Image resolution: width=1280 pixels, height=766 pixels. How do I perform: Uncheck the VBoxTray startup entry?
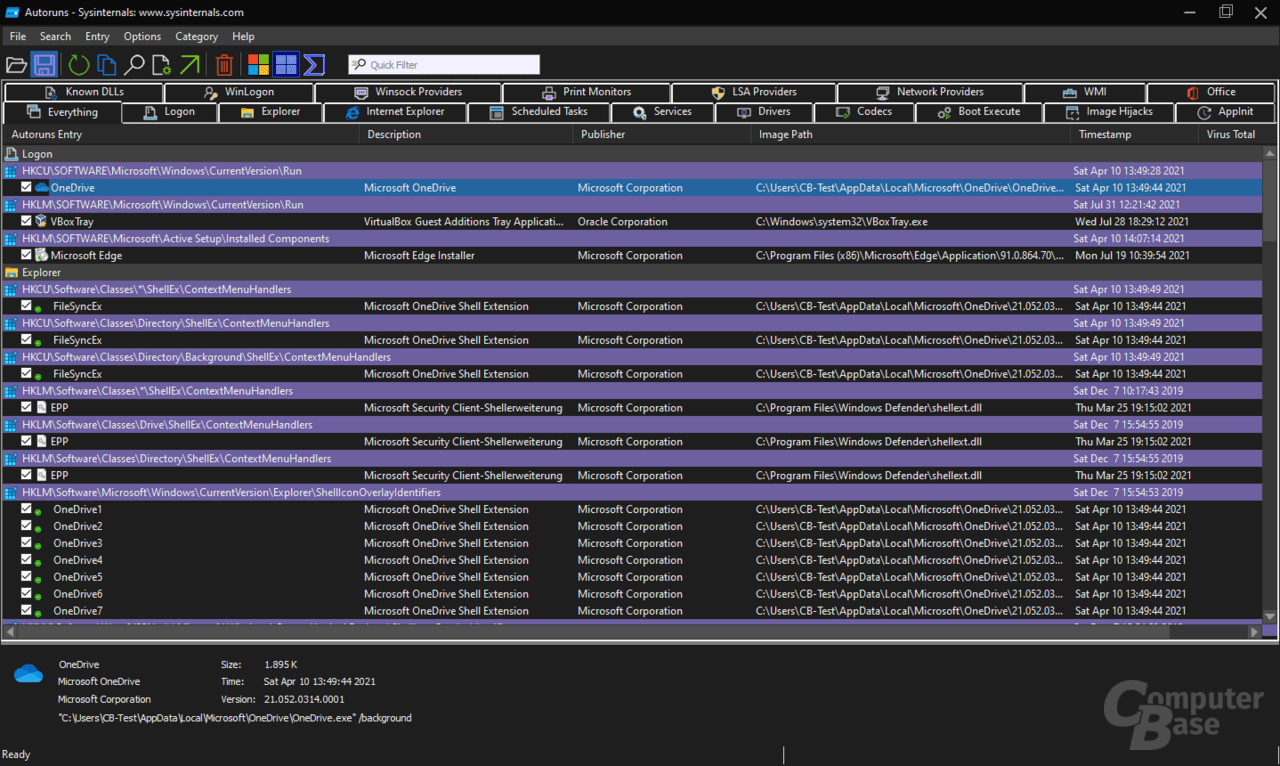click(x=25, y=221)
